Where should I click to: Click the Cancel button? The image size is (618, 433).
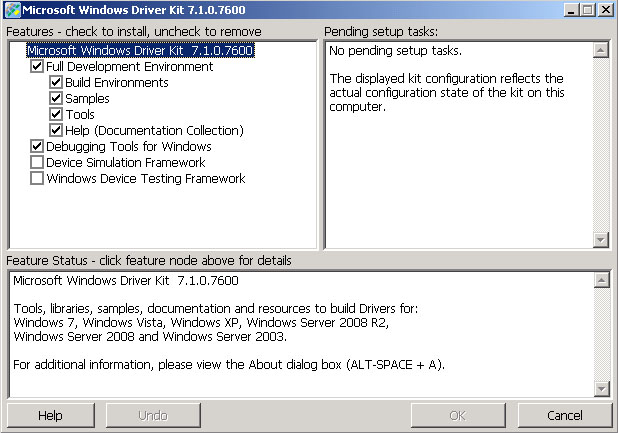564,415
